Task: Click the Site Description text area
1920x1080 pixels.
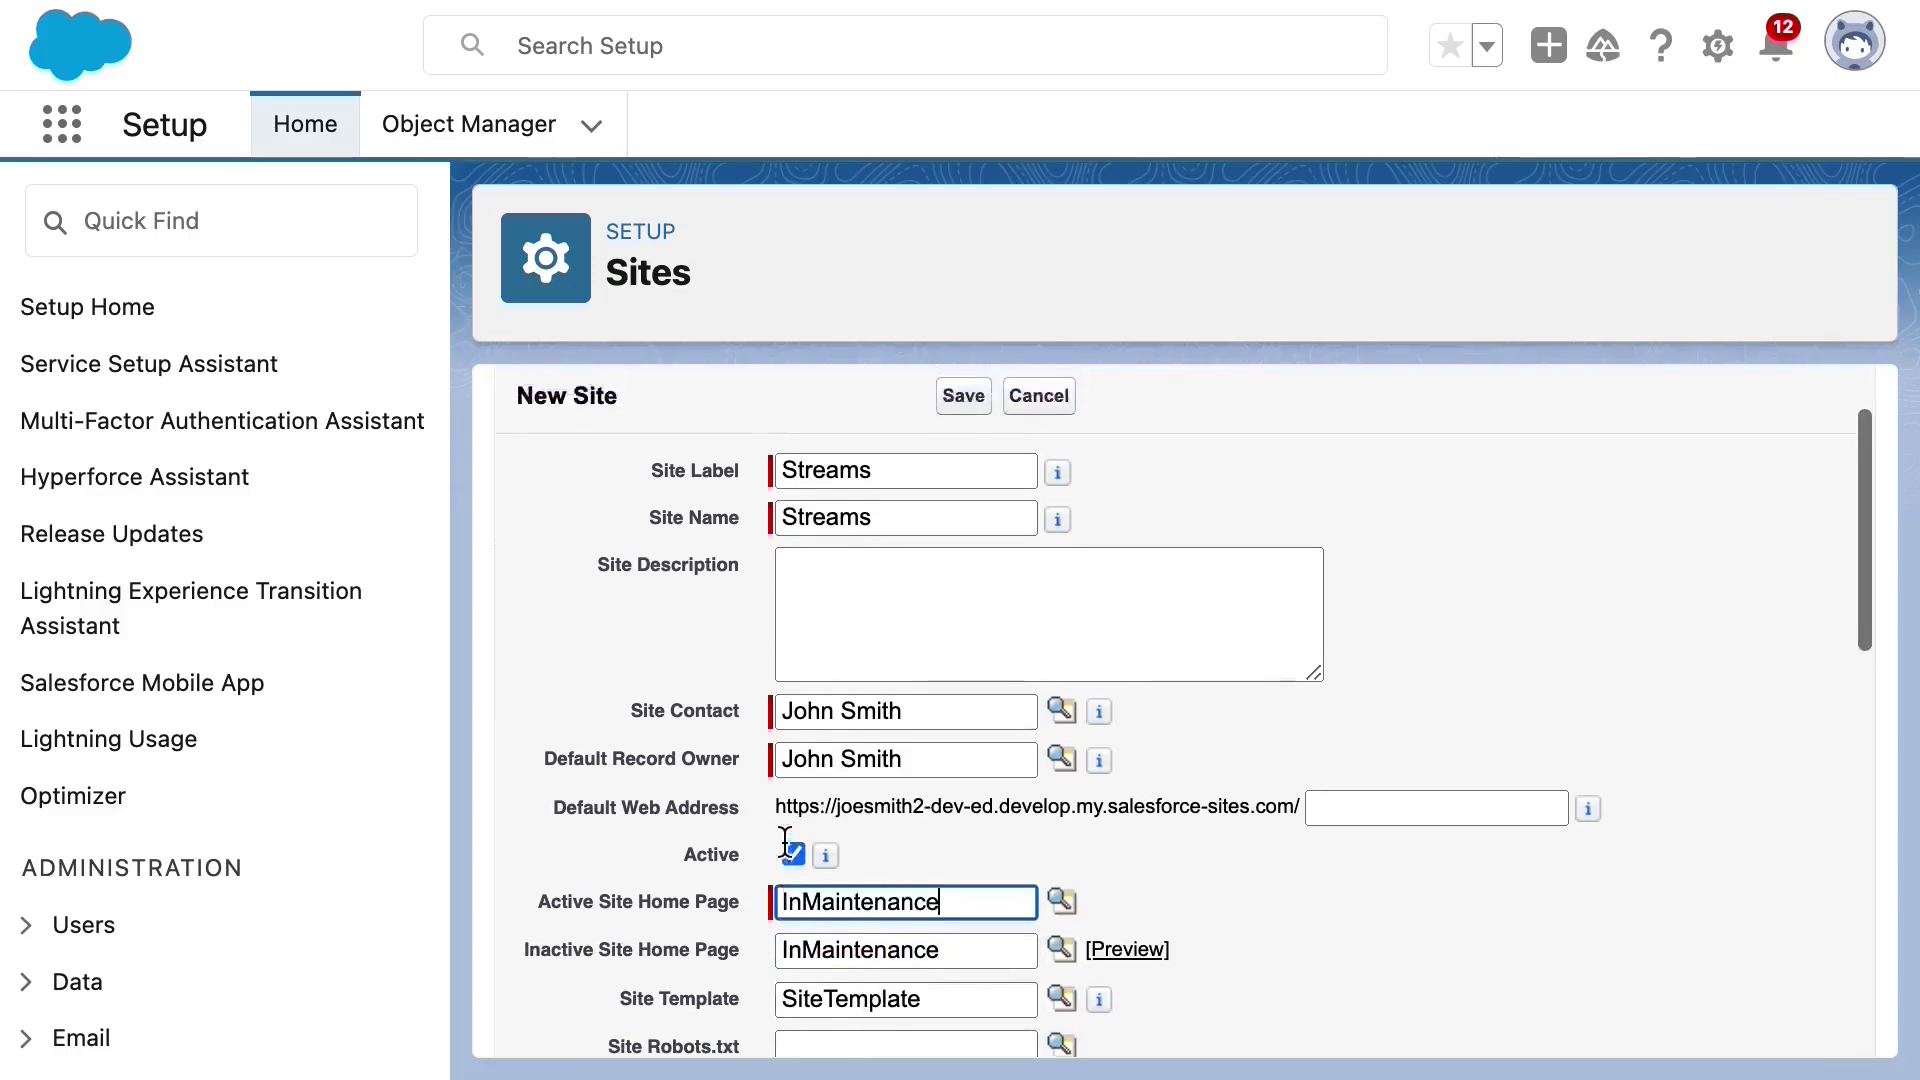Action: point(1049,614)
